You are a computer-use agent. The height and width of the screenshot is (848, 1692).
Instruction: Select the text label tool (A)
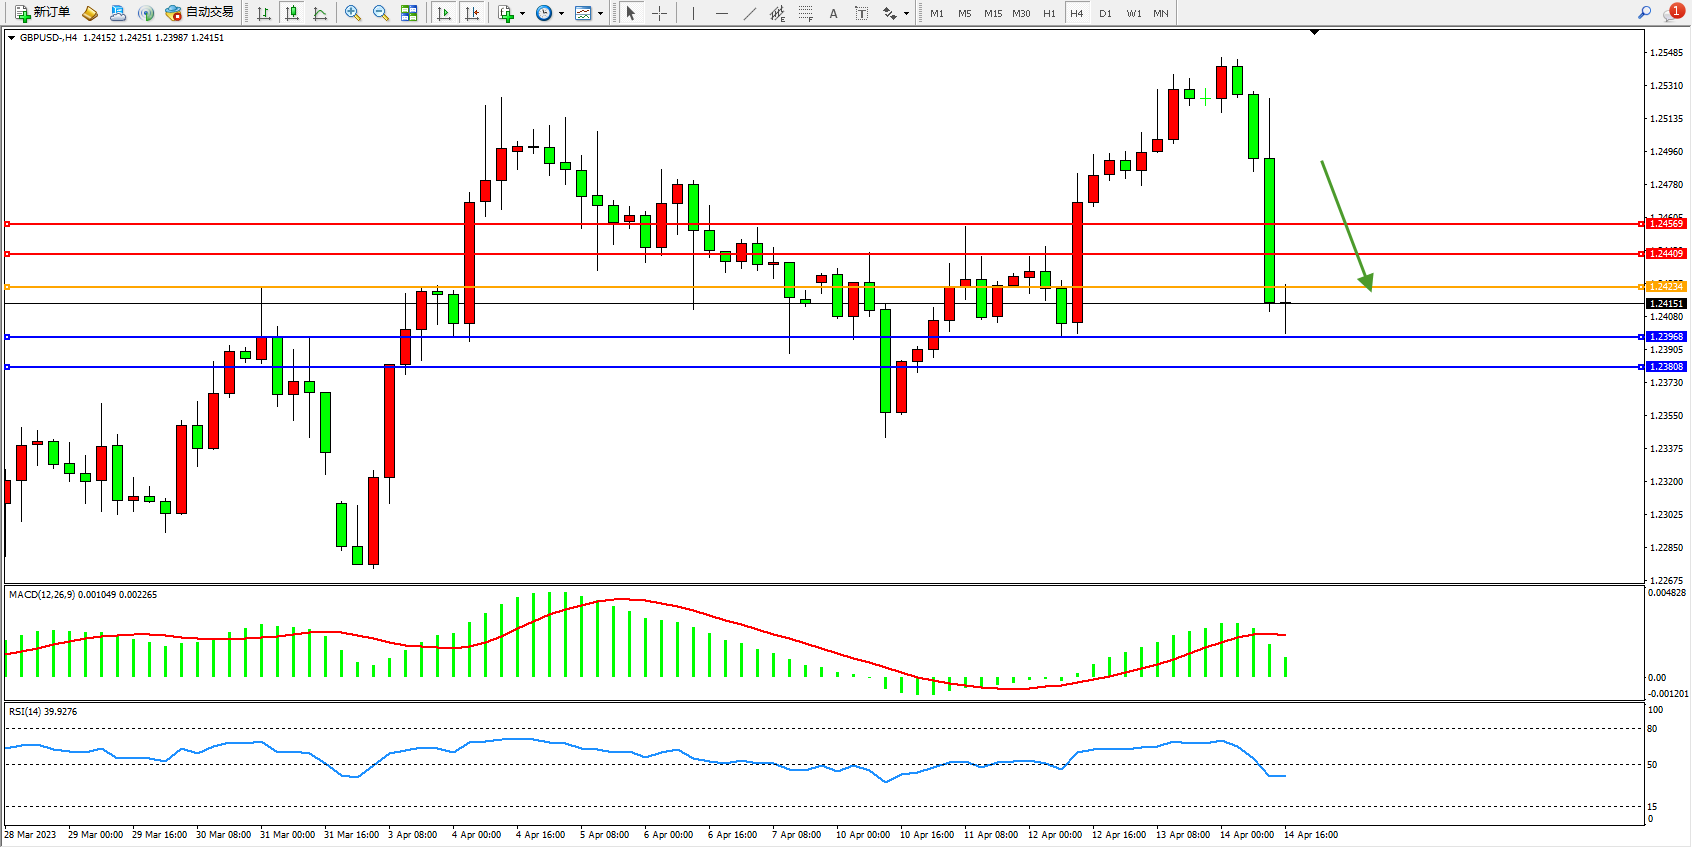833,13
